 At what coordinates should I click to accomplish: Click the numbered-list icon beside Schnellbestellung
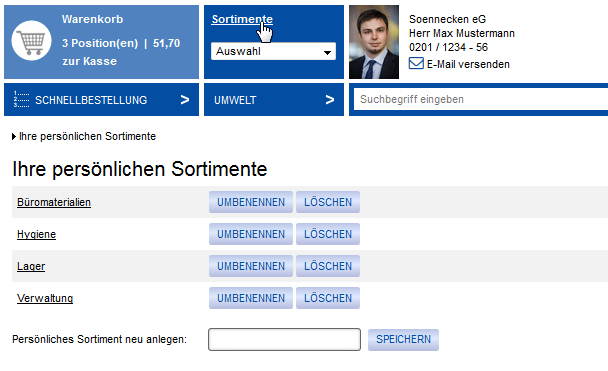coord(21,99)
